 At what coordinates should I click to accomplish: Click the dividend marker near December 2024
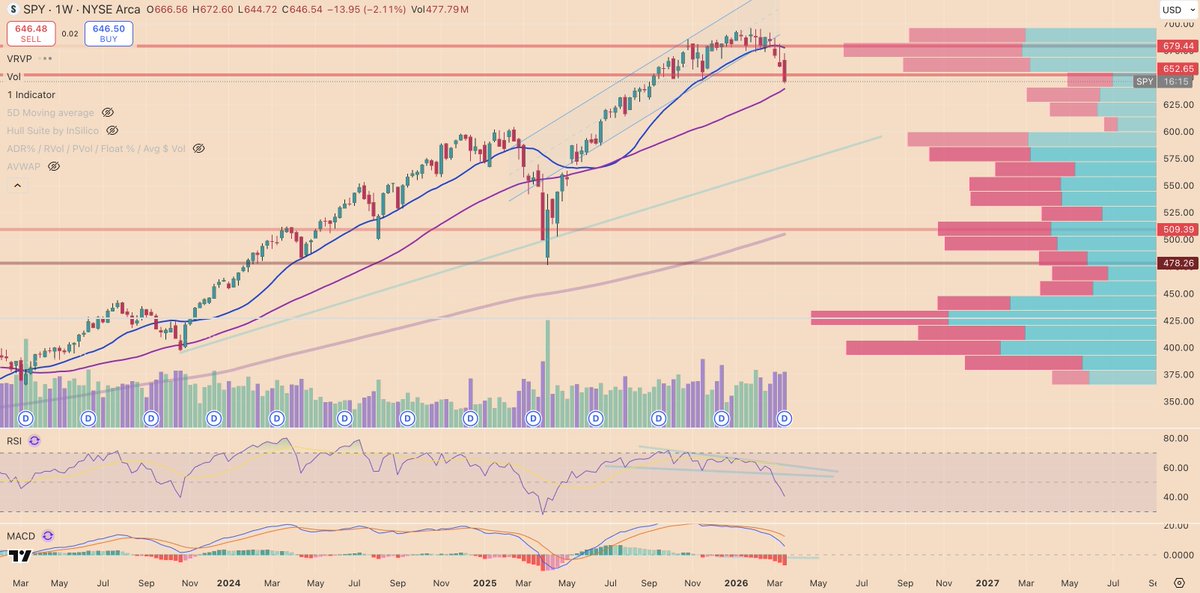(468, 417)
